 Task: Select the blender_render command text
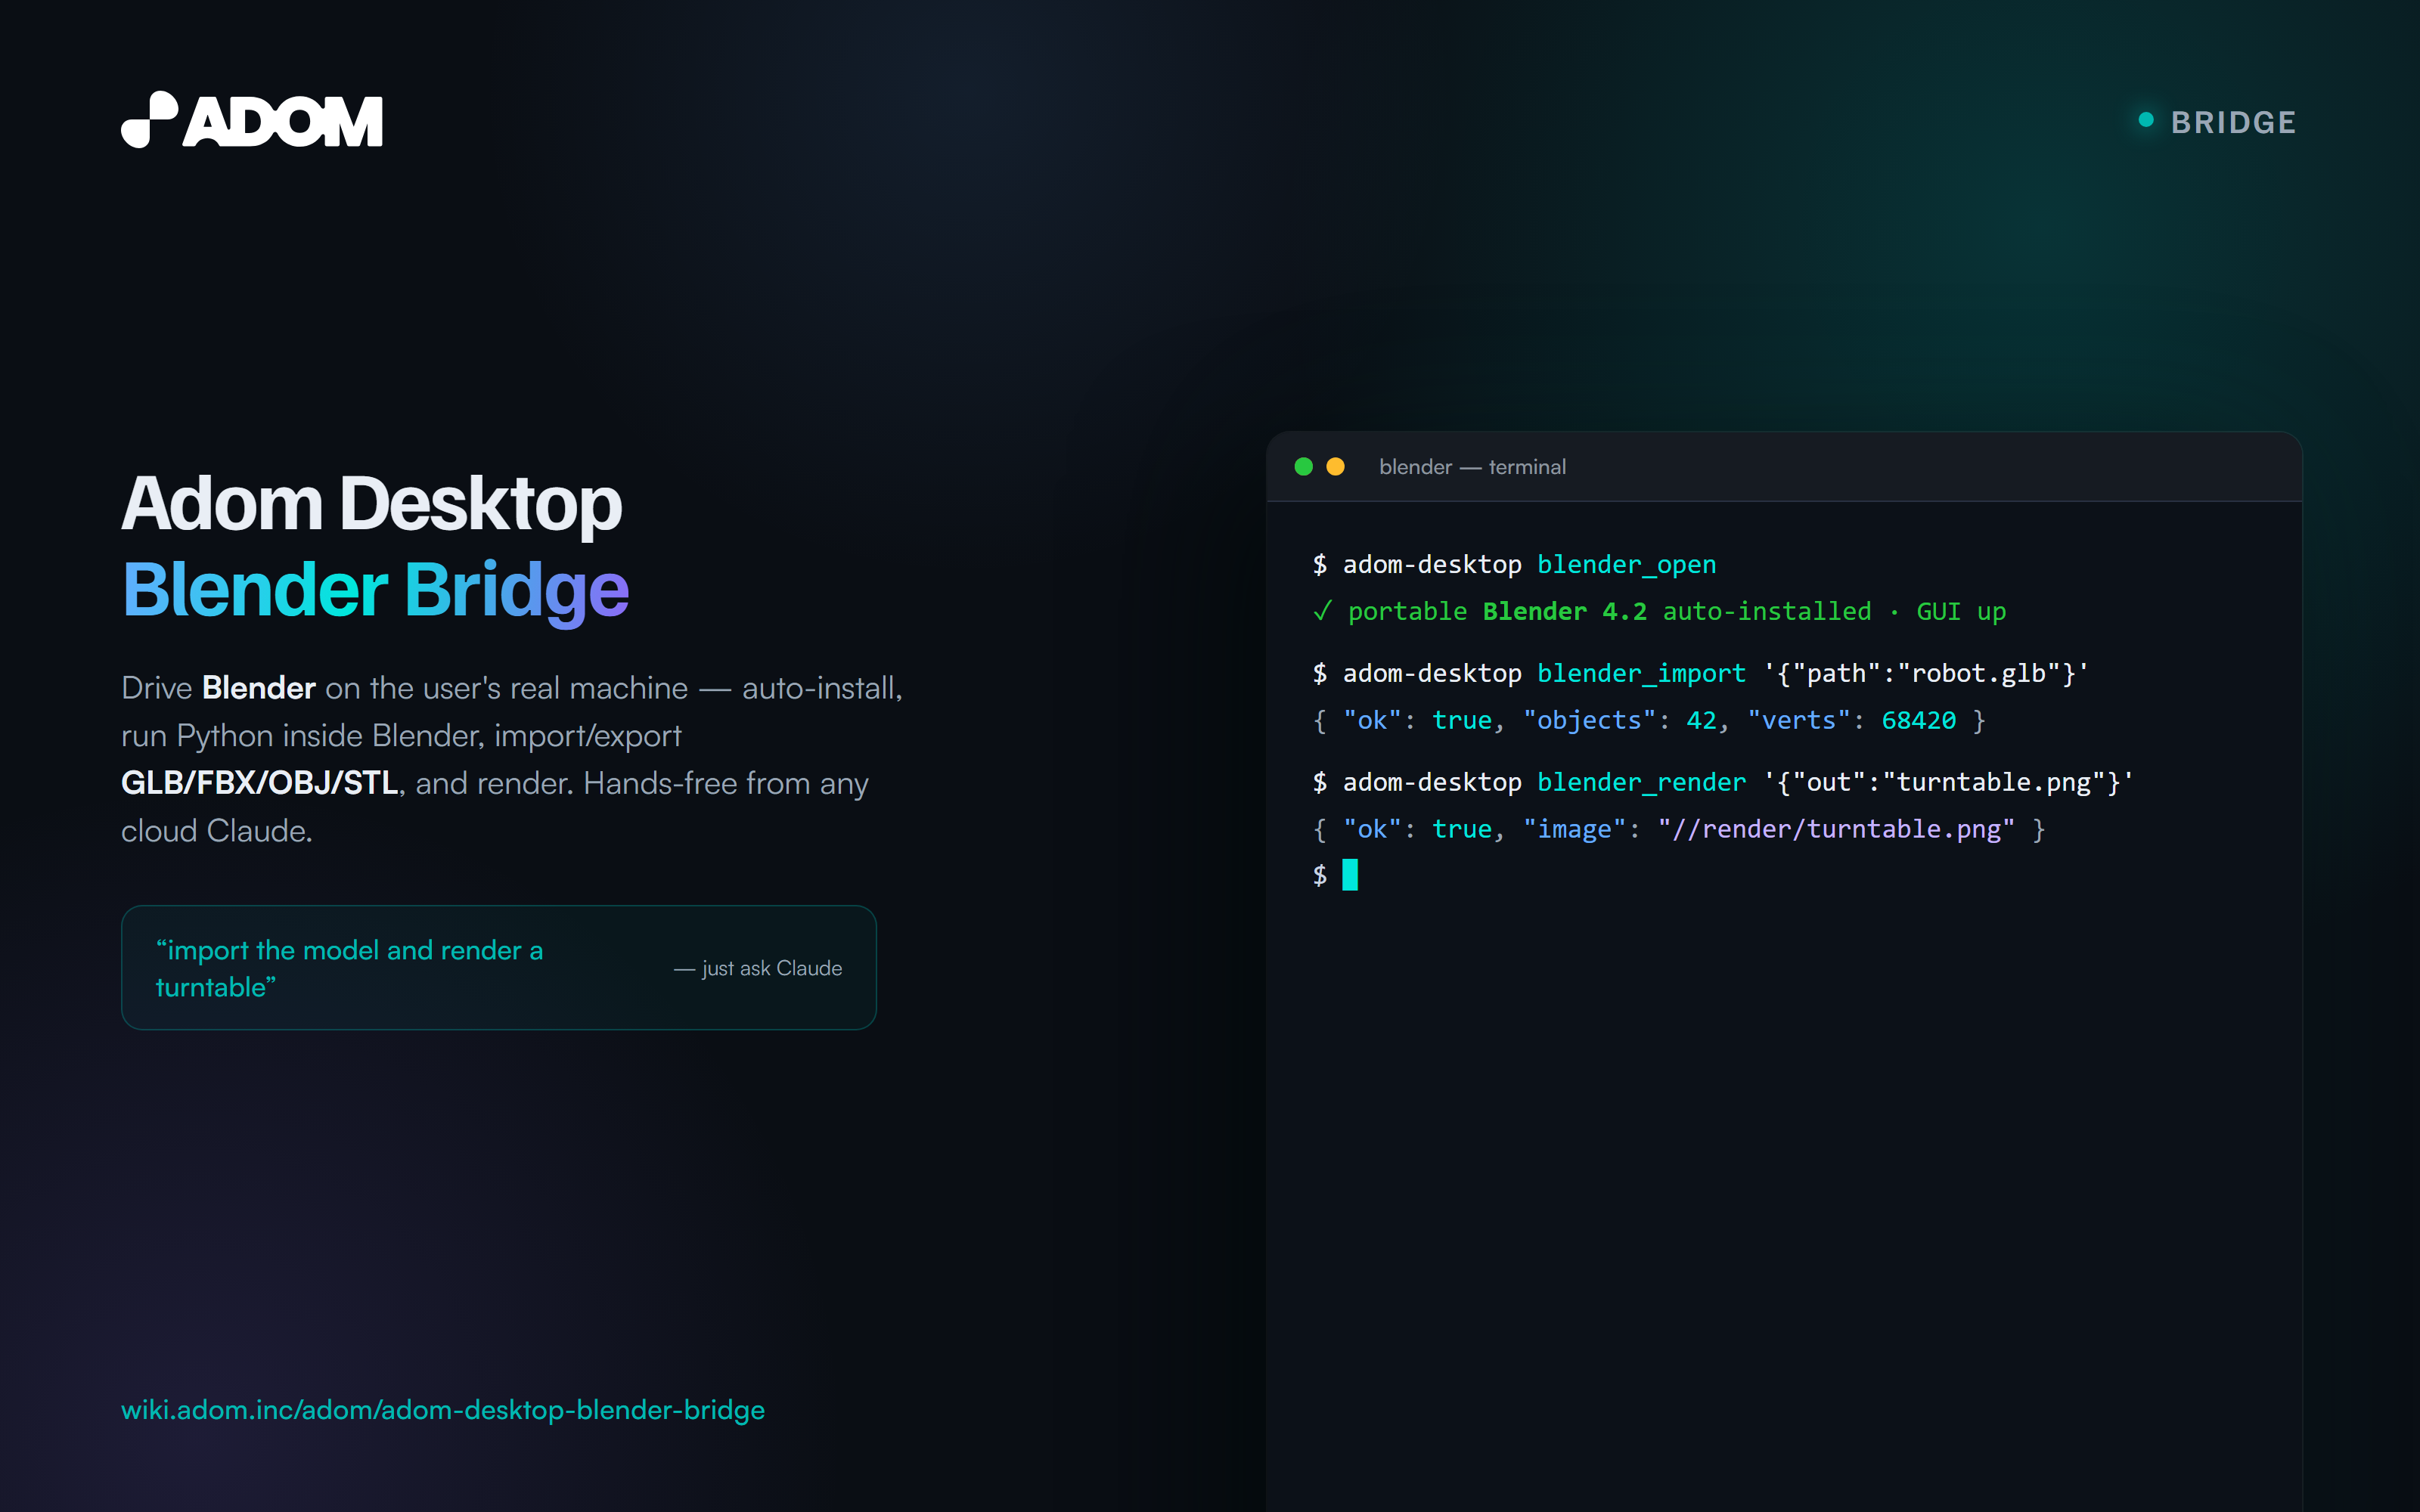tap(1641, 782)
